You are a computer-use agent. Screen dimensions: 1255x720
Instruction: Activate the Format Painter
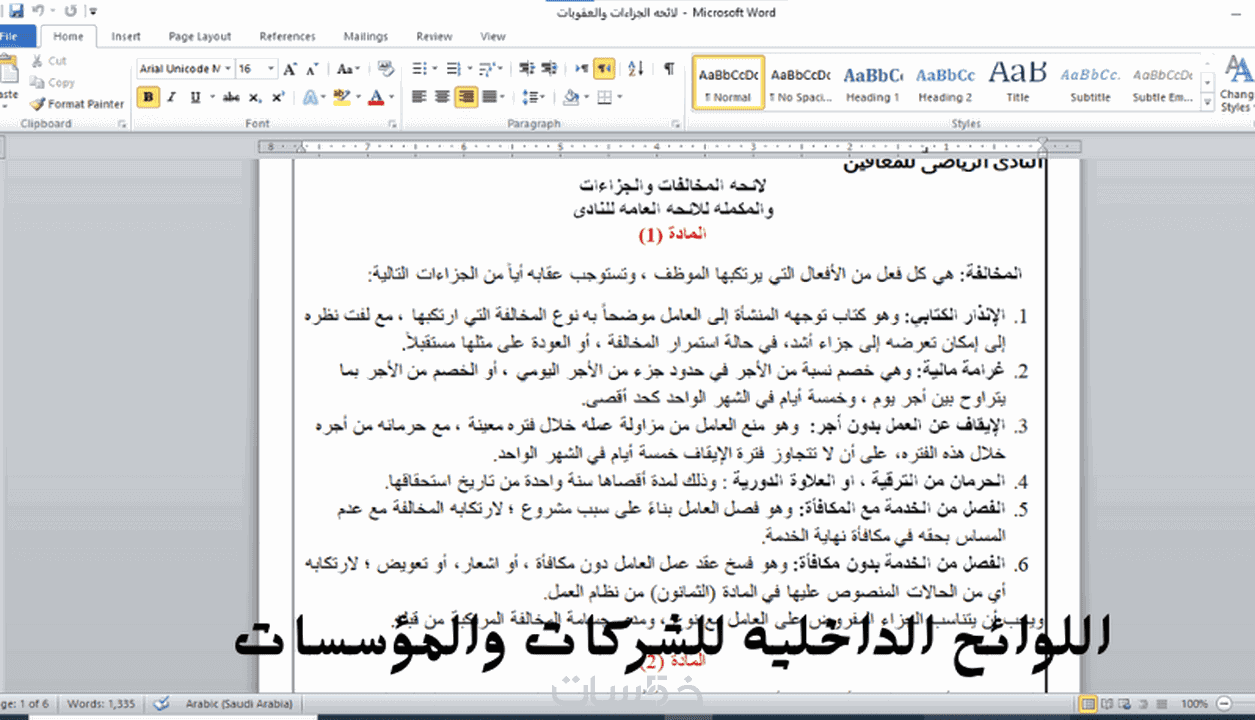[77, 104]
